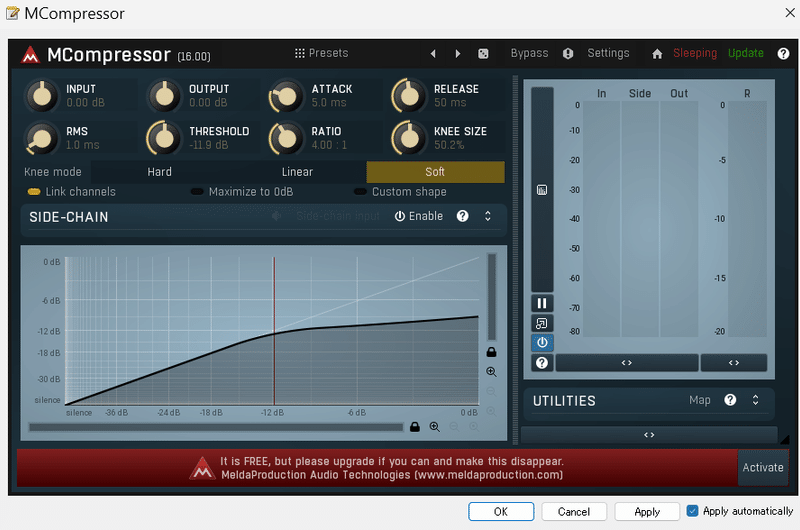Click the OK button
This screenshot has height=530, width=800.
tap(501, 512)
